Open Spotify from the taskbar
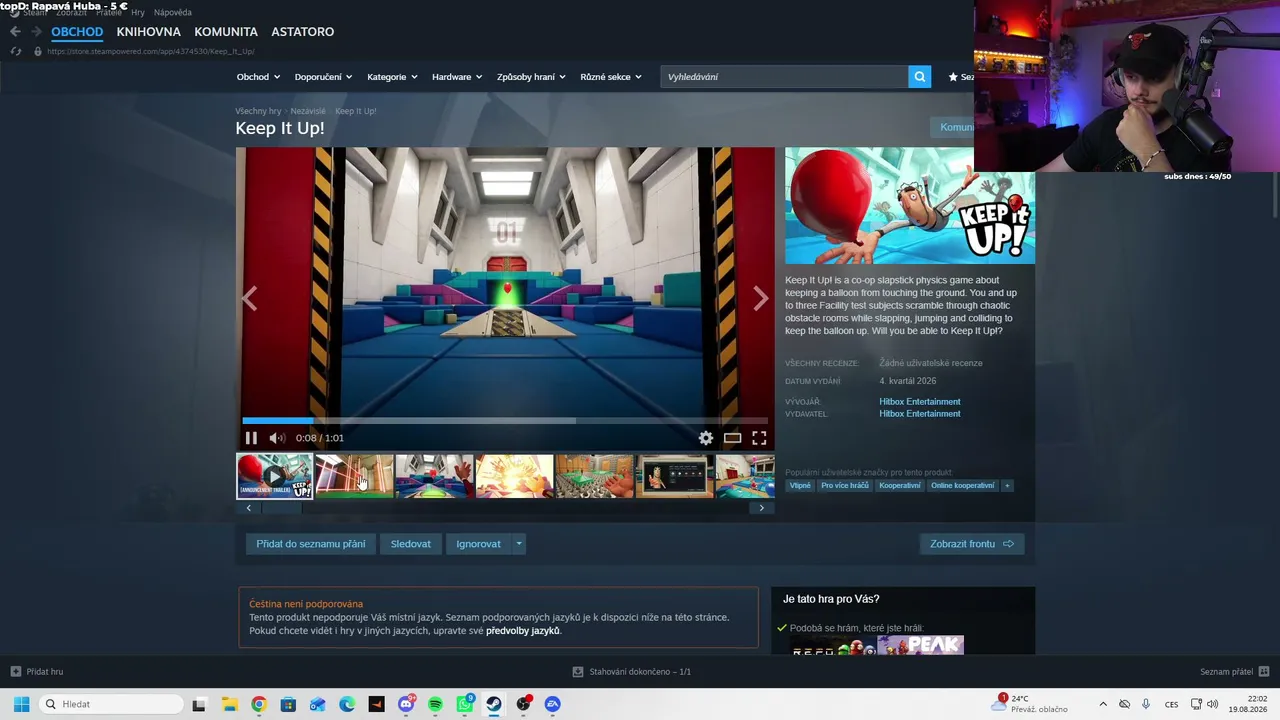This screenshot has height=720, width=1280. (436, 704)
